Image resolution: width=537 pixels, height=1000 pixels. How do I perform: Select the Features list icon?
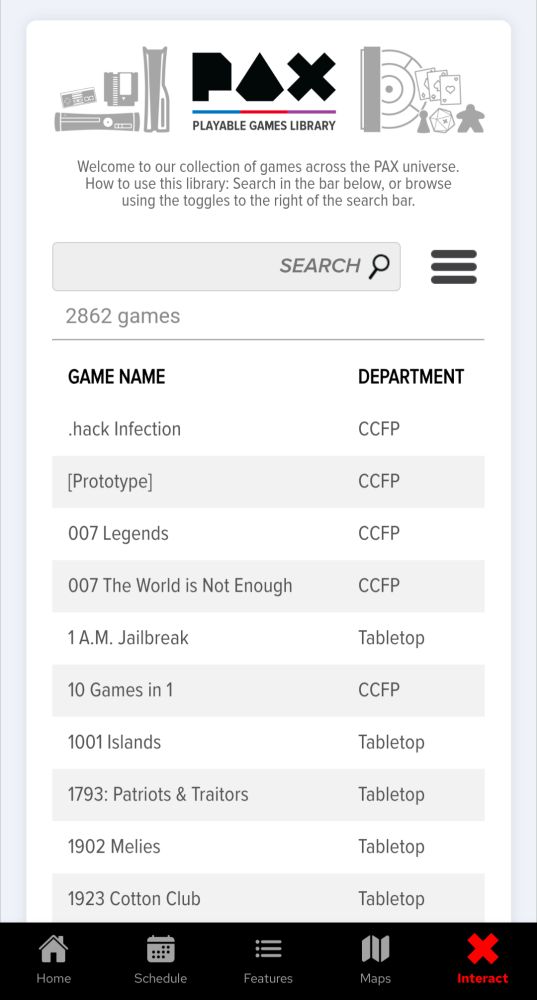click(268, 949)
